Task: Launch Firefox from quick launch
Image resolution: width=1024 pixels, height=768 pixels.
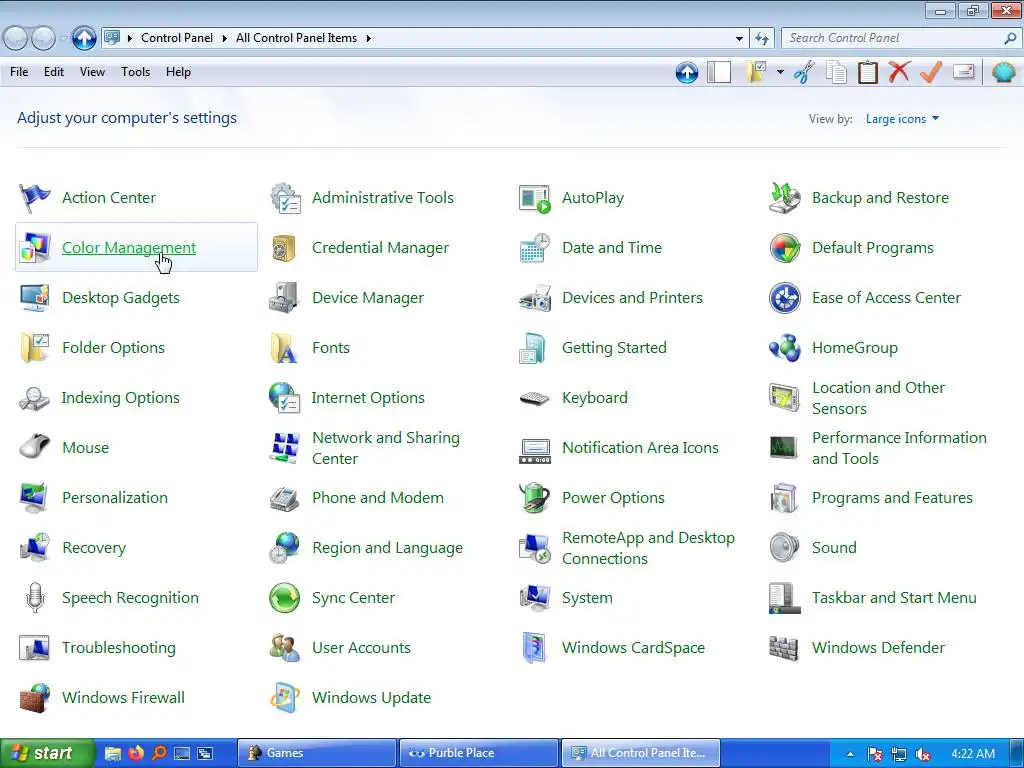Action: [x=136, y=753]
